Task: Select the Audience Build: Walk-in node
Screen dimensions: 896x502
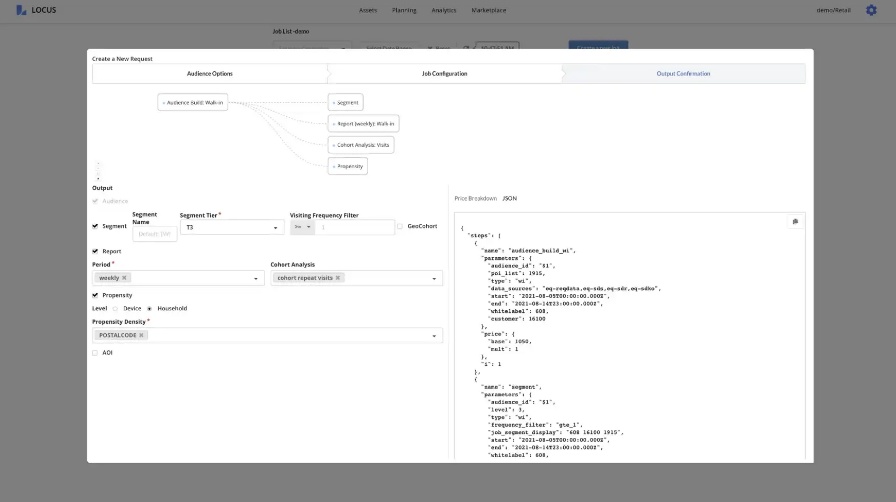Action: coord(193,102)
